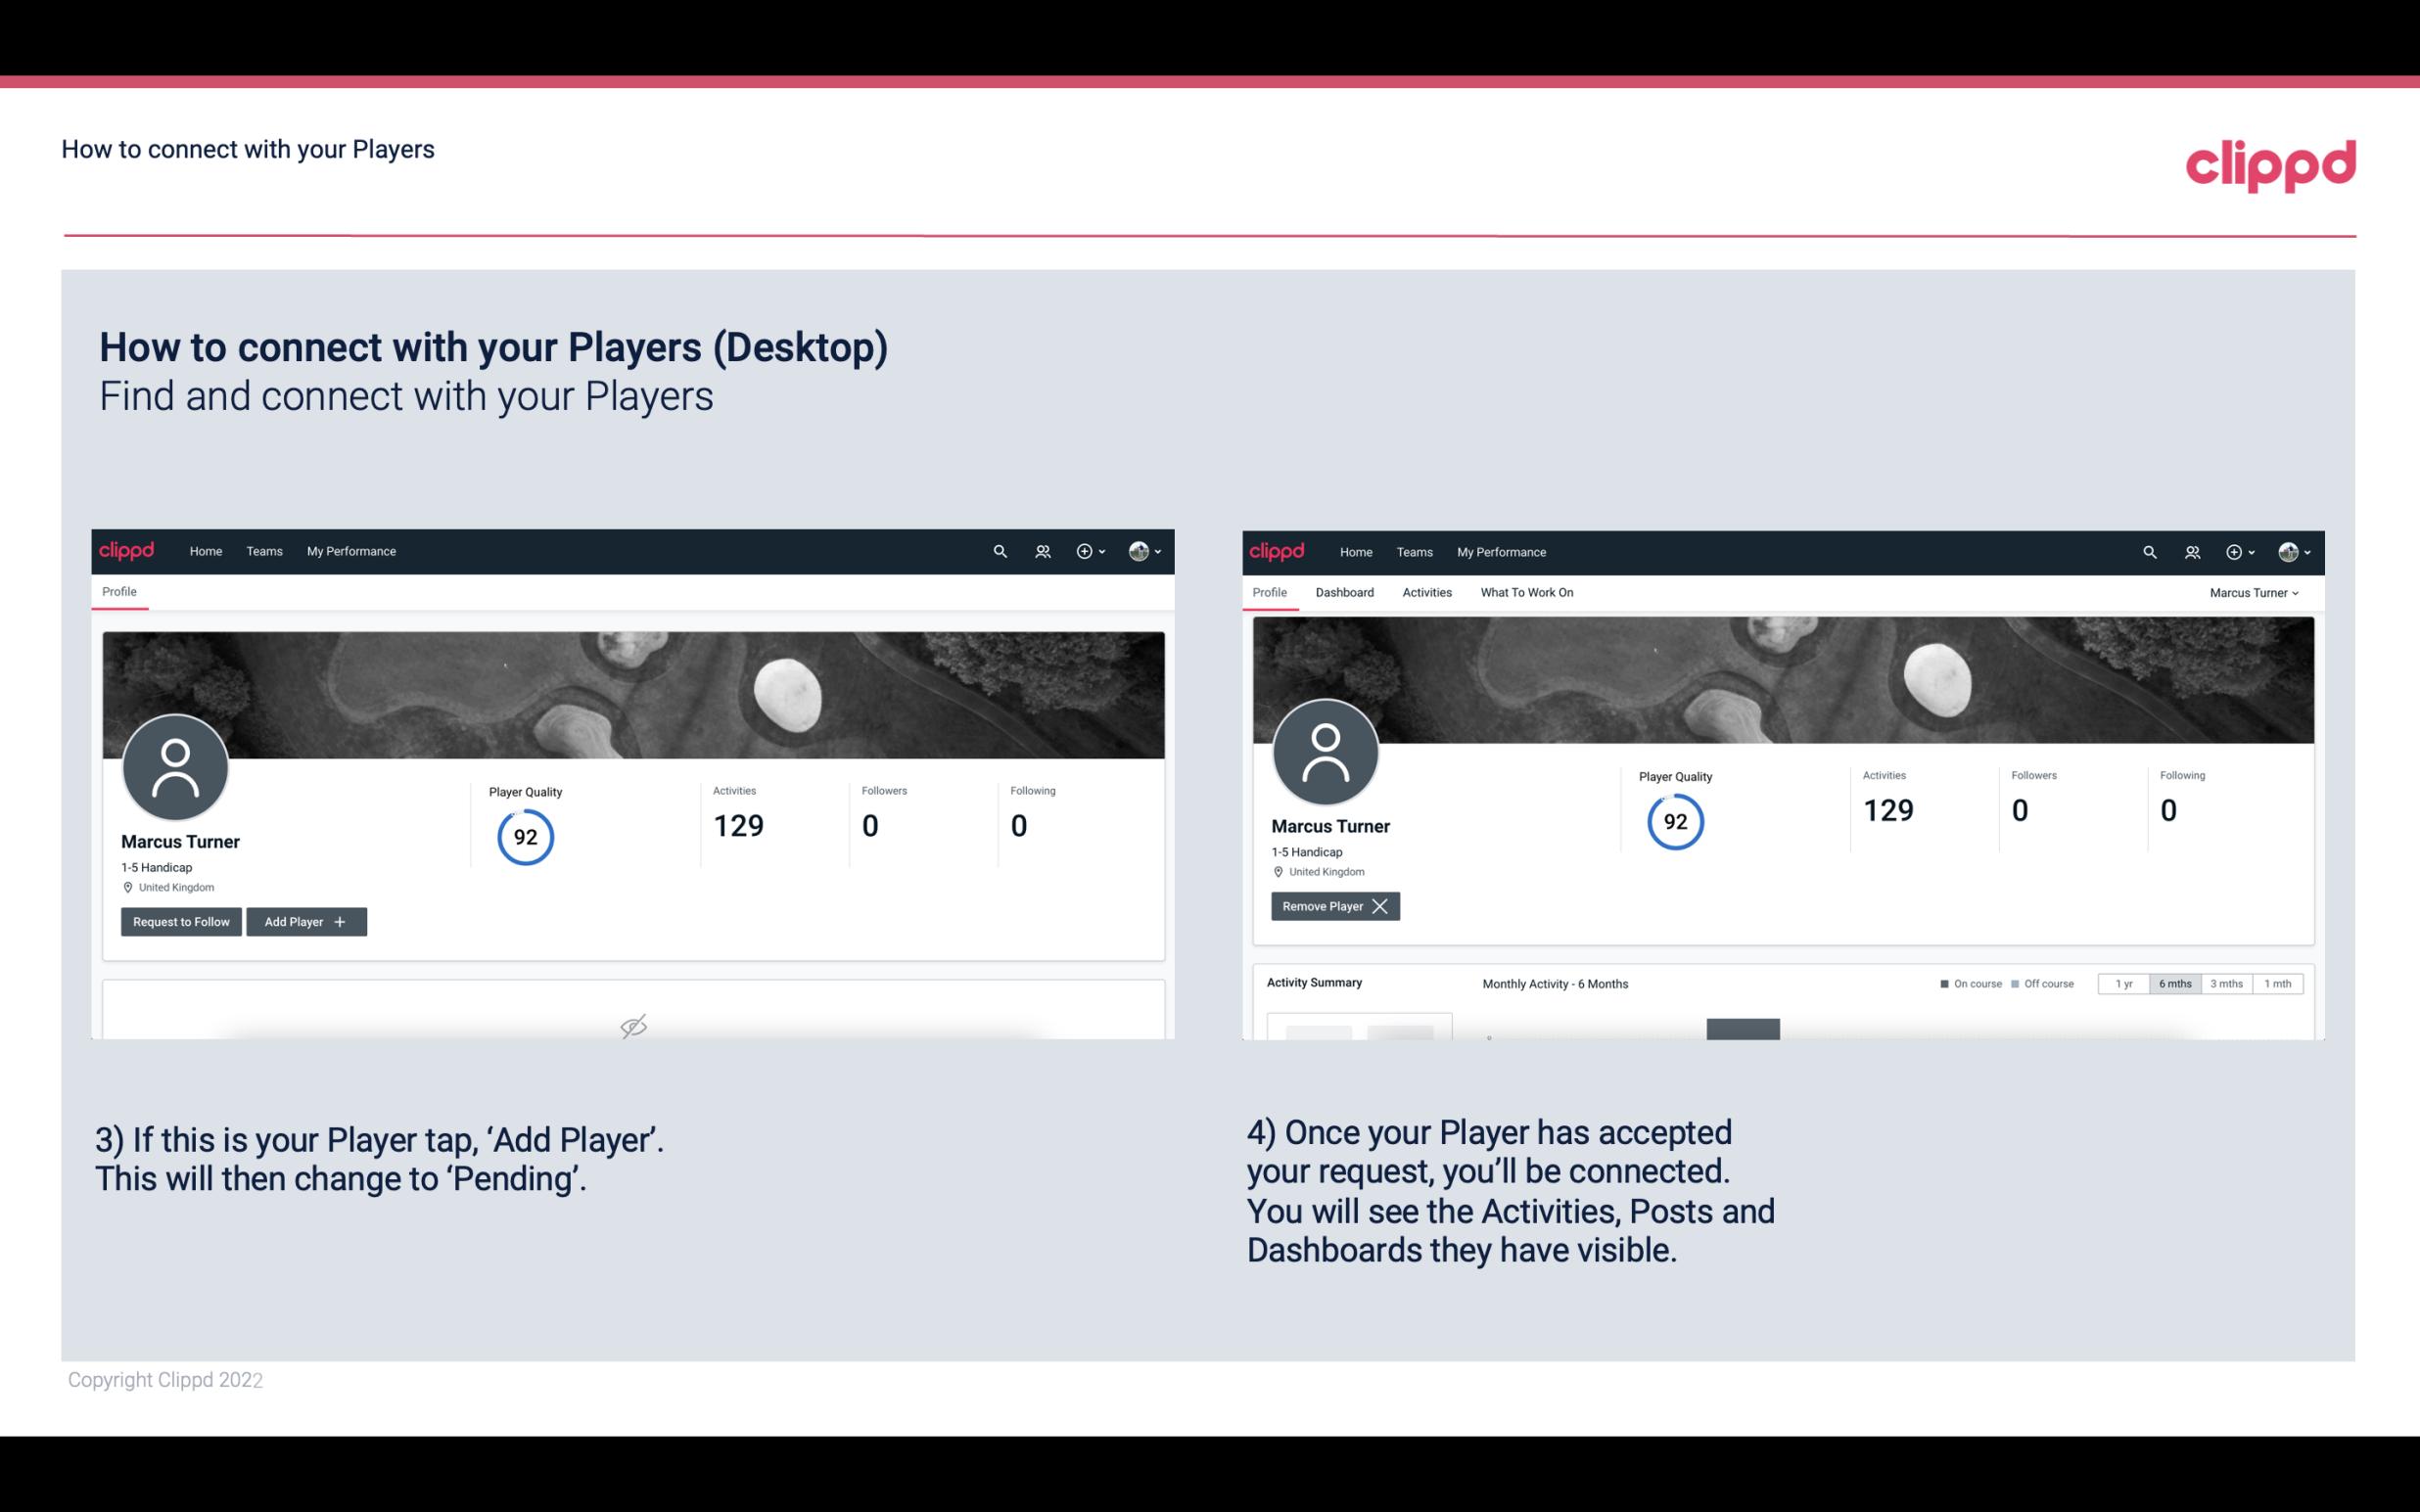The width and height of the screenshot is (2420, 1512).
Task: Expand the Marcus Turner dropdown in top-right
Action: pos(2257,592)
